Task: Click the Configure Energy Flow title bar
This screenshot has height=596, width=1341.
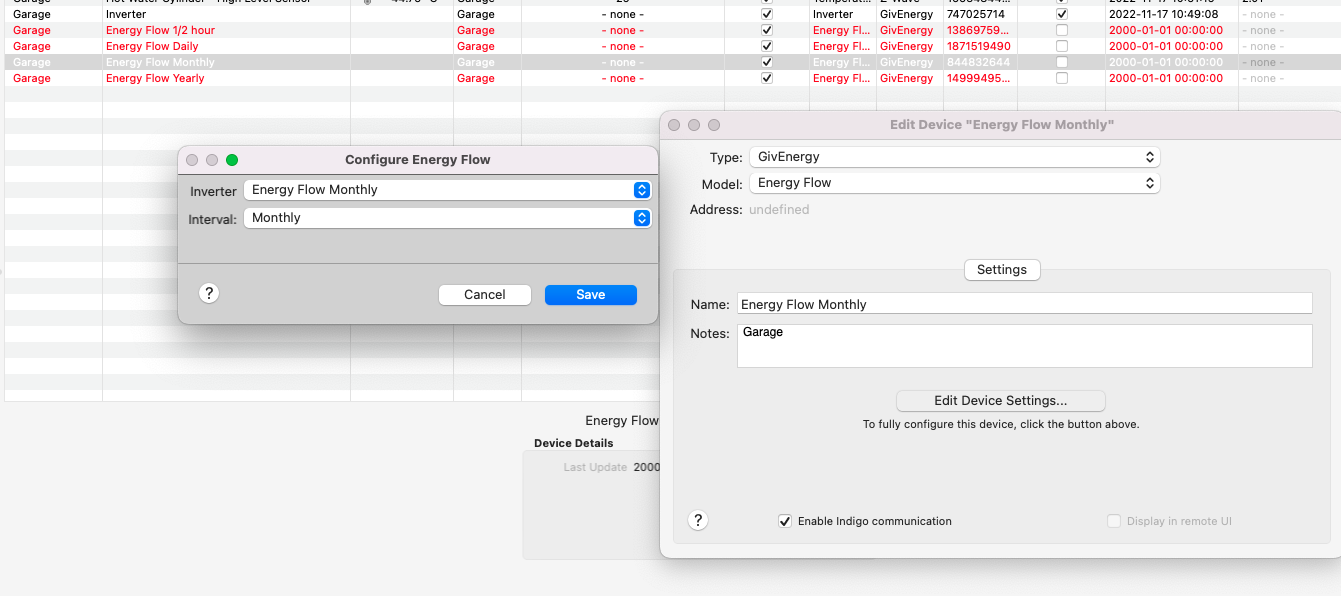Action: 418,160
